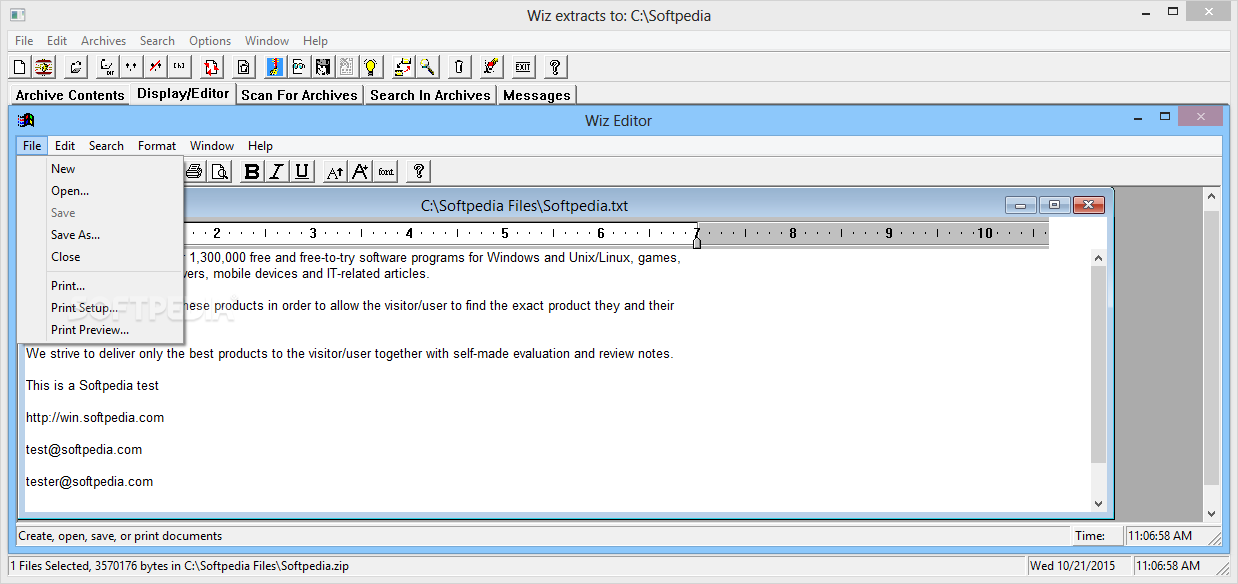The image size is (1238, 584).
Task: Click the red pen toolbar icon
Action: tap(490, 67)
